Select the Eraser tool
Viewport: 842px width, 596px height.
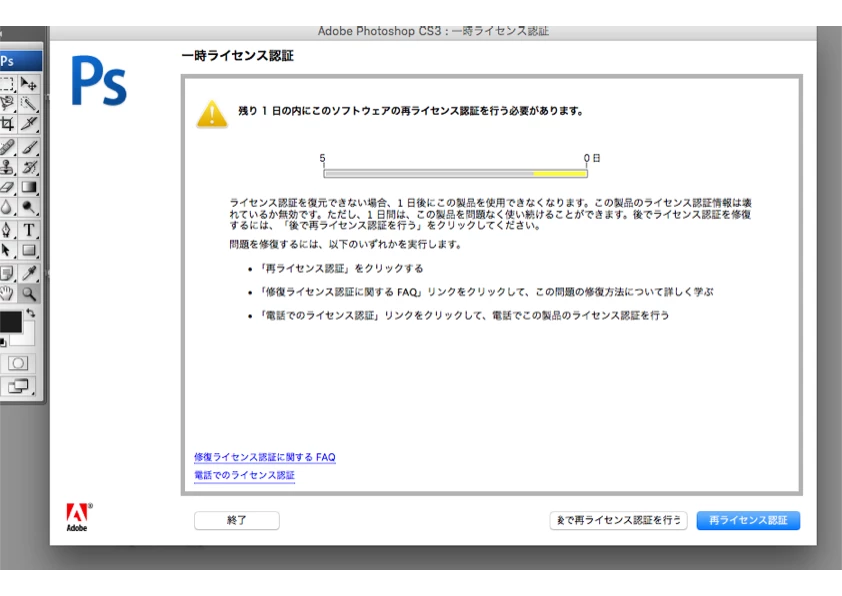pos(7,187)
